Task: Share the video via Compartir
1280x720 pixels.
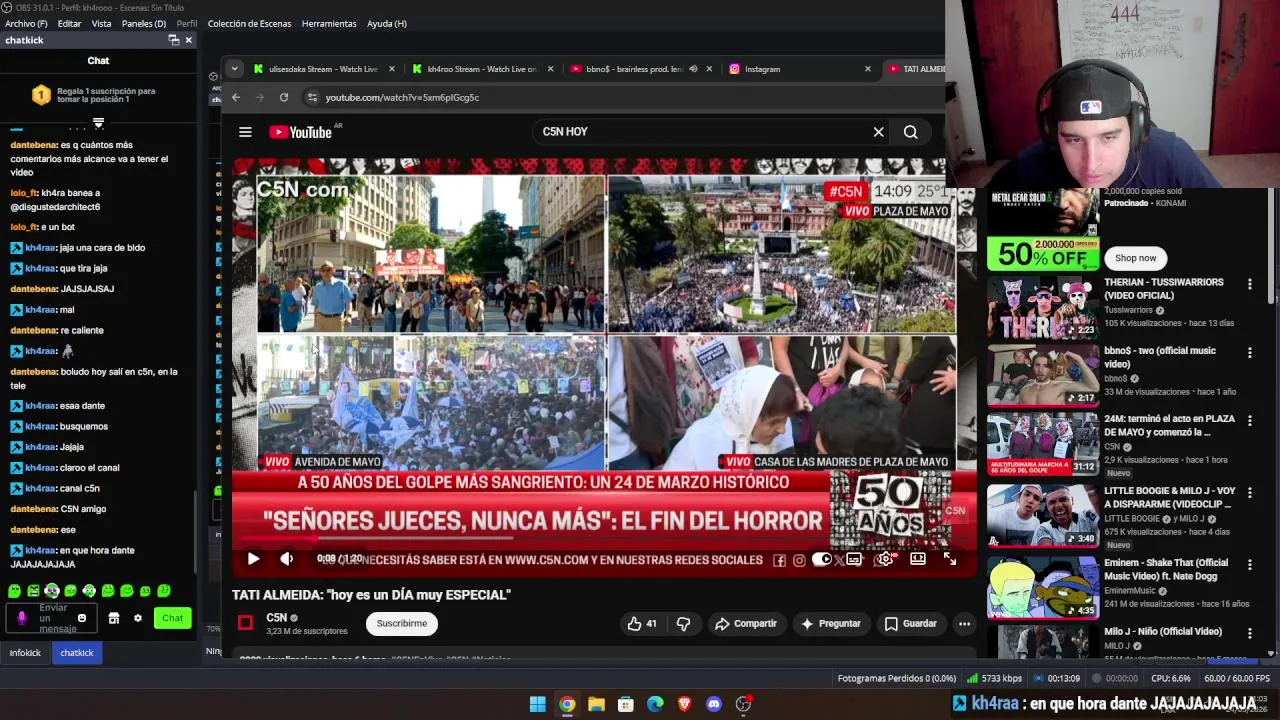Action: coord(745,624)
